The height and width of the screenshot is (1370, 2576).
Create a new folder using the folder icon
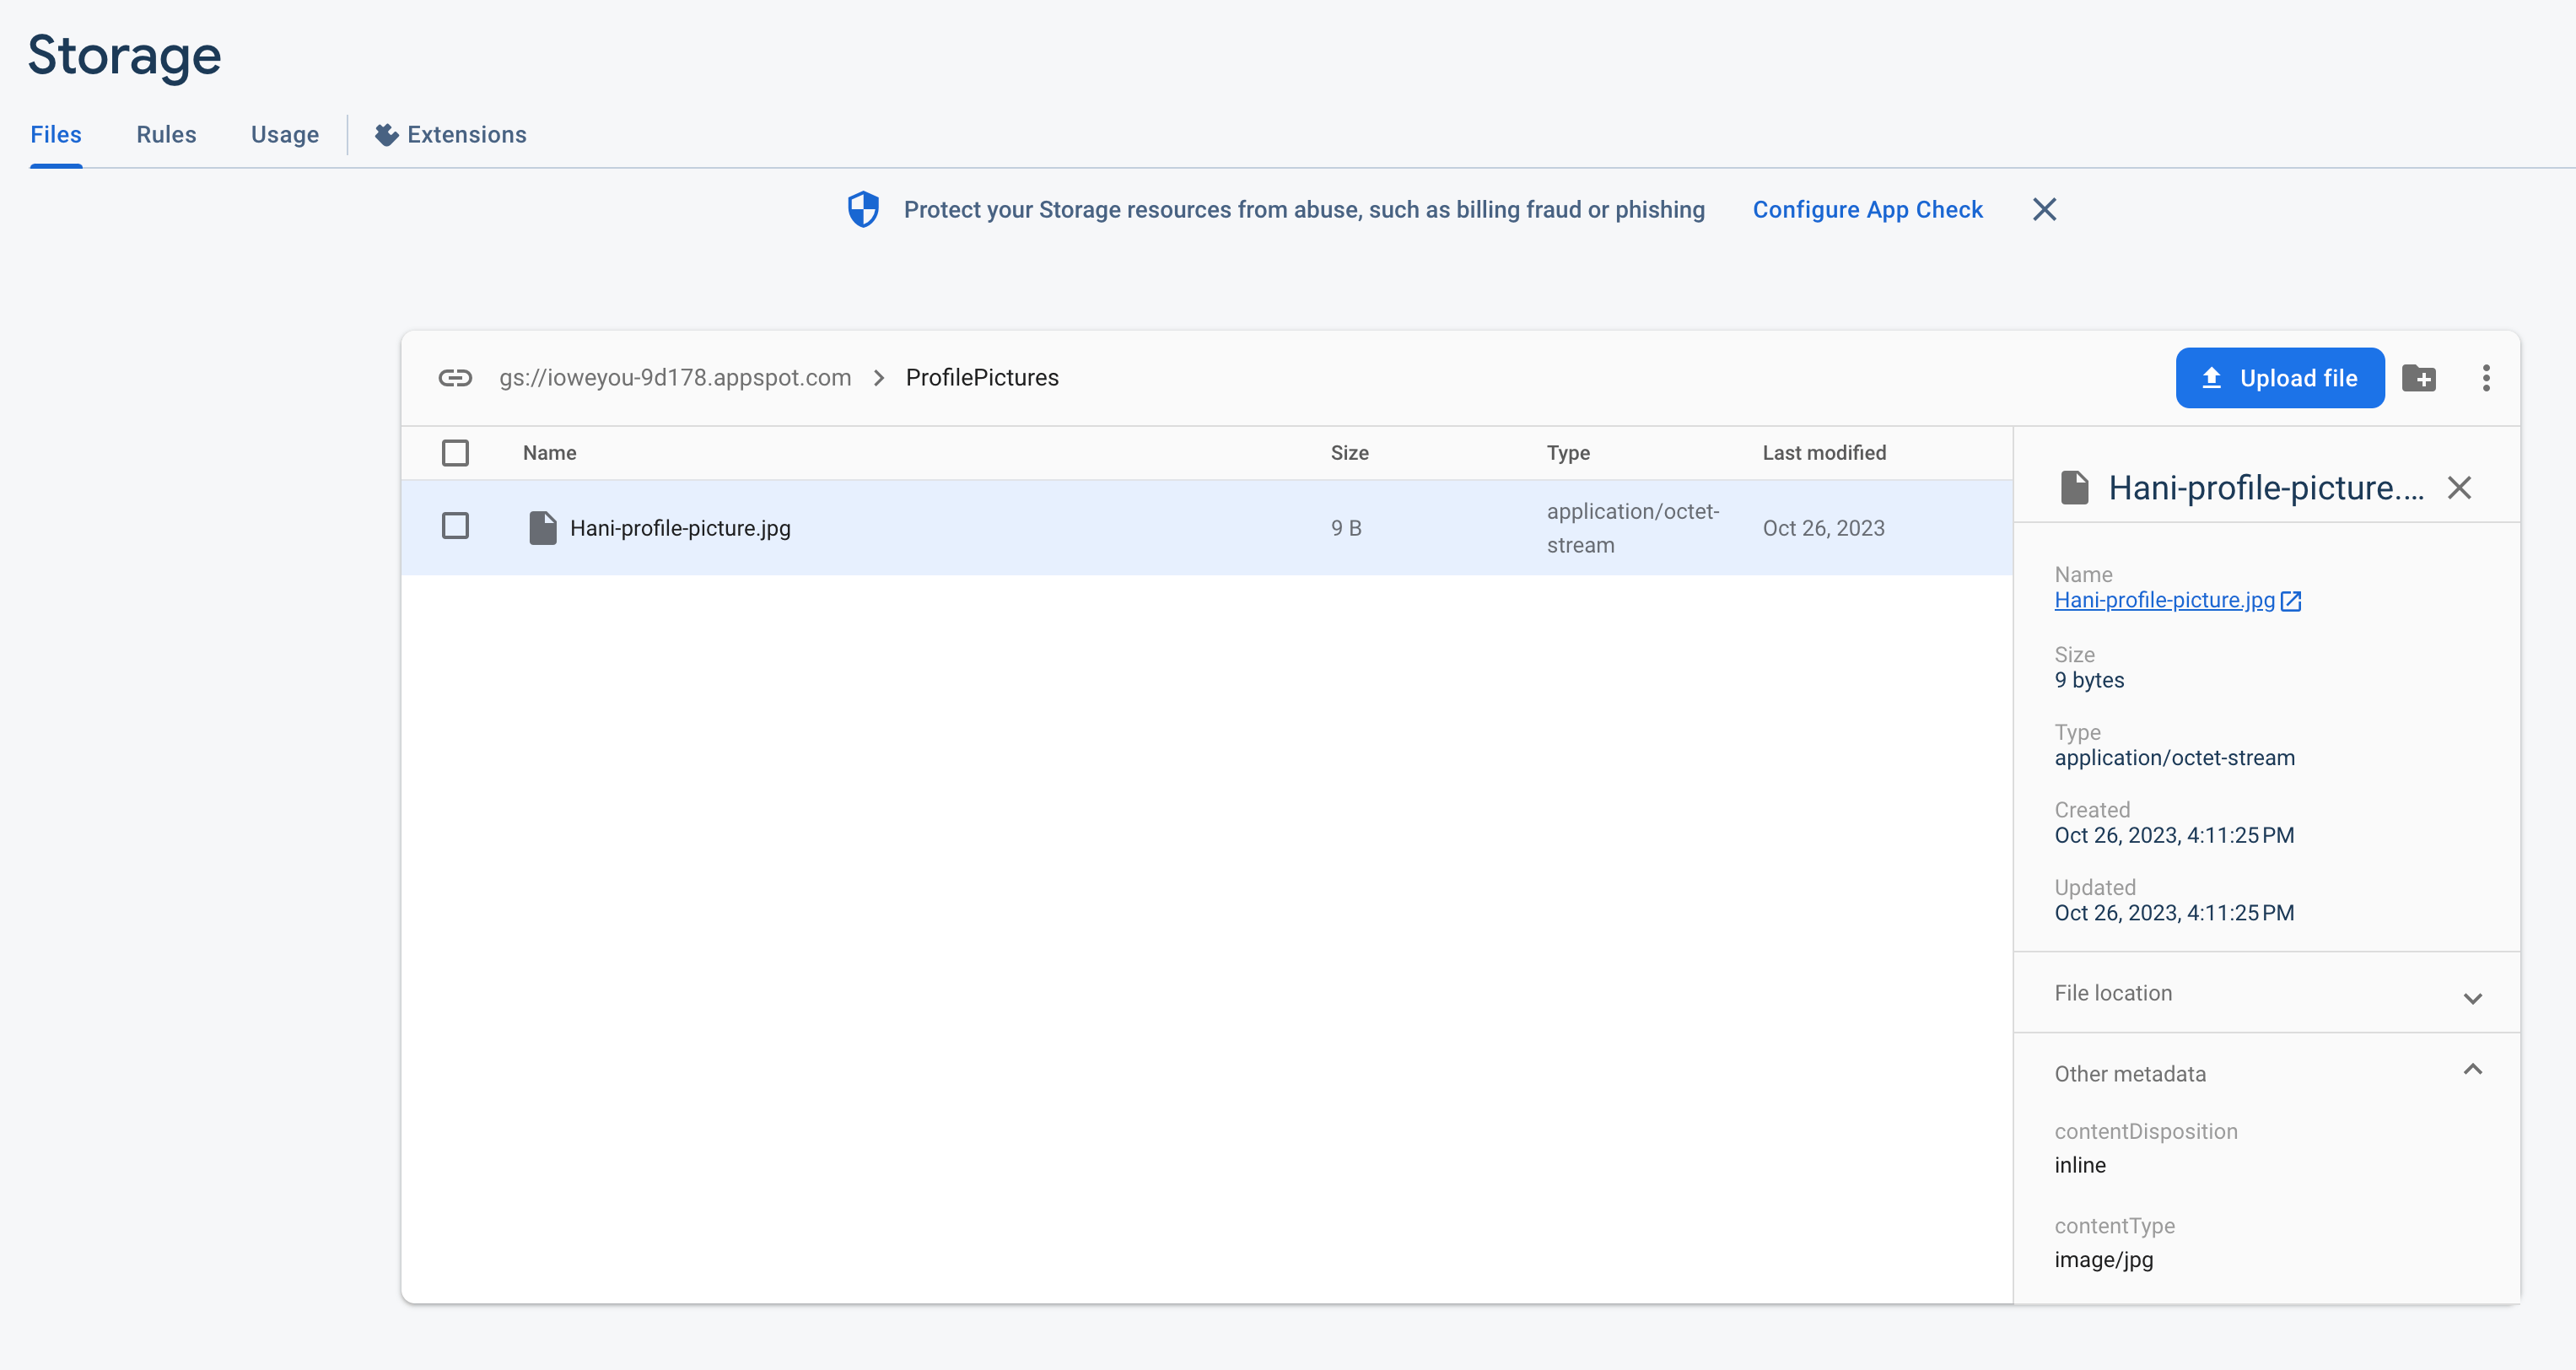(2420, 377)
